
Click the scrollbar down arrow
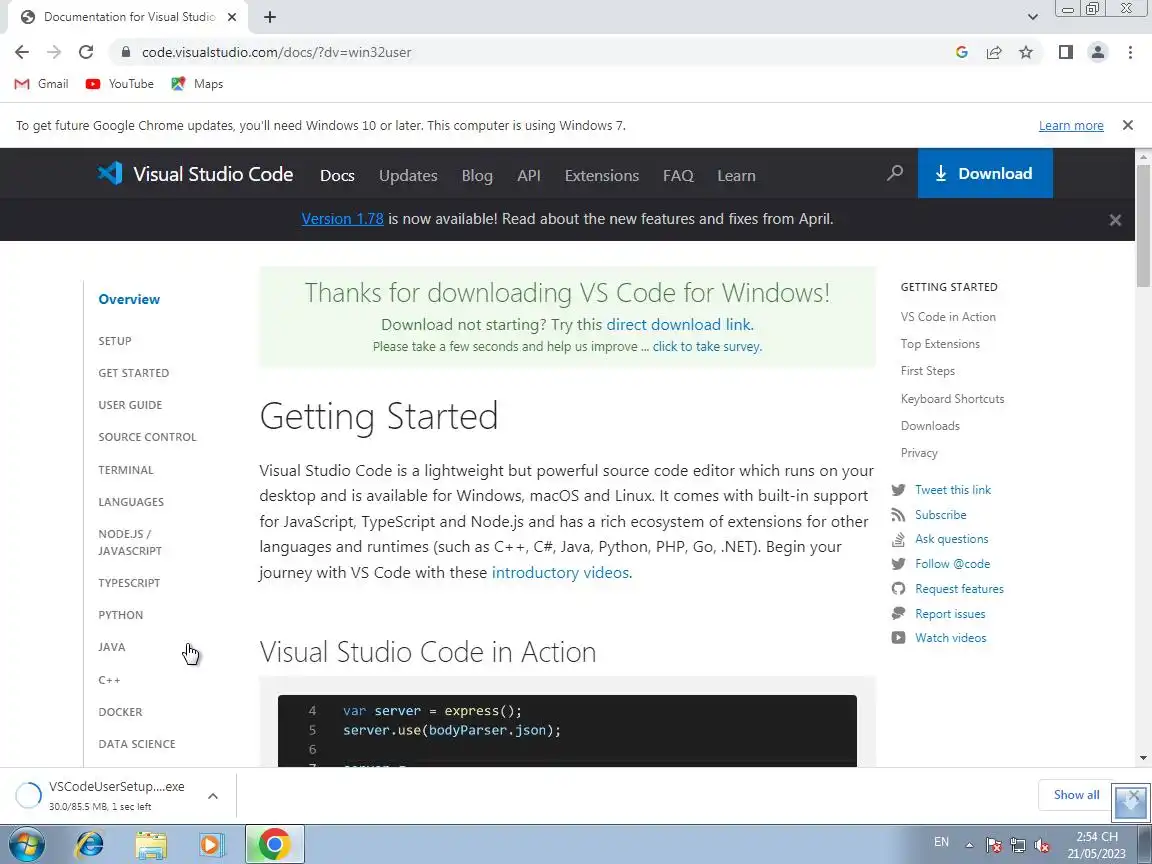(1143, 758)
